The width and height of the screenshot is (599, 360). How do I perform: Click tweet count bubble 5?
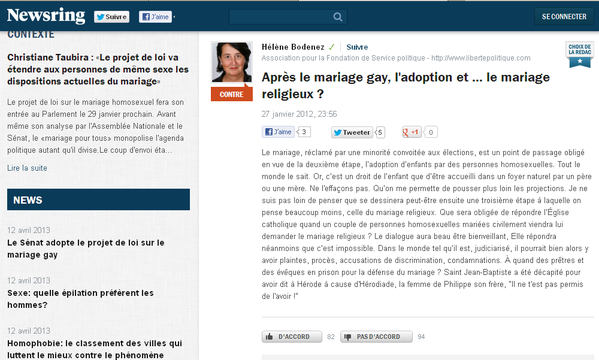380,132
